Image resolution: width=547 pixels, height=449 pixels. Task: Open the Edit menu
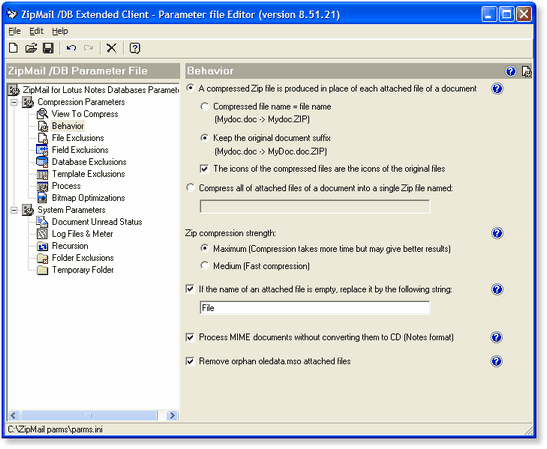[x=36, y=31]
